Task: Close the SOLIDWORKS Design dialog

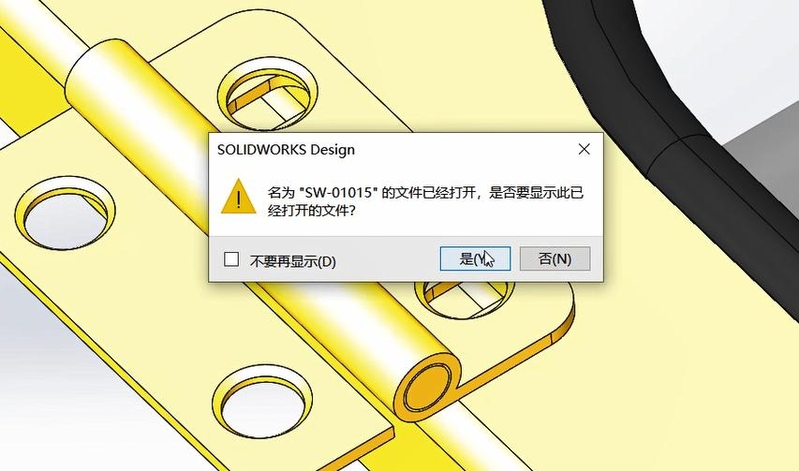Action: pos(584,149)
